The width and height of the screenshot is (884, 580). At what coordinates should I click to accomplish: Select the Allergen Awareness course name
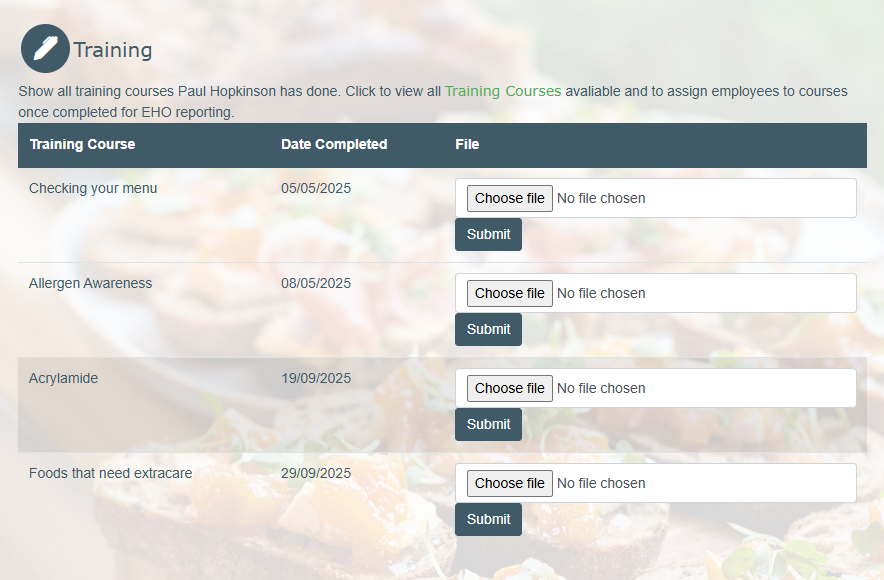pos(91,283)
